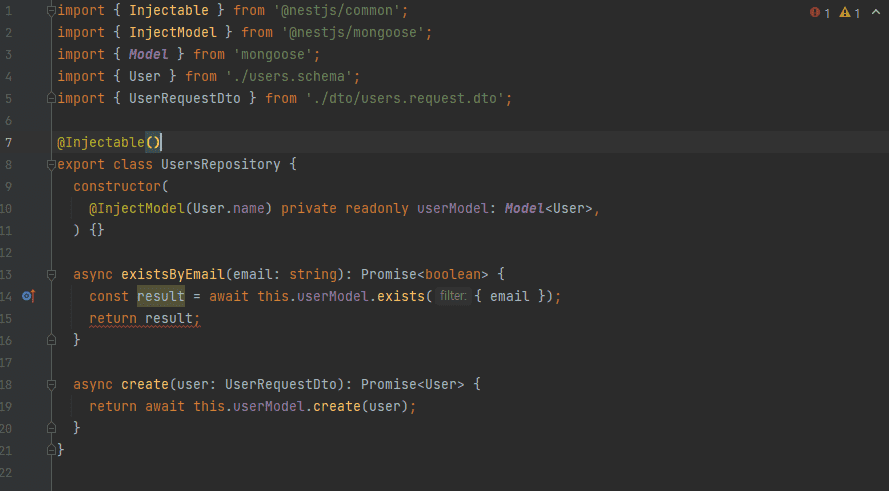Click './dto/users.request.dto' import path
This screenshot has width=889, height=491.
pos(405,99)
